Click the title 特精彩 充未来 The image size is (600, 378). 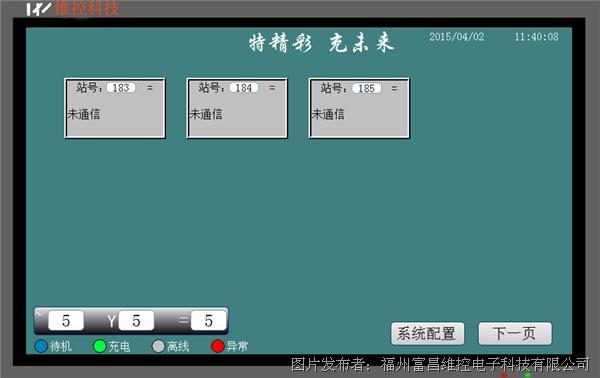pos(321,42)
